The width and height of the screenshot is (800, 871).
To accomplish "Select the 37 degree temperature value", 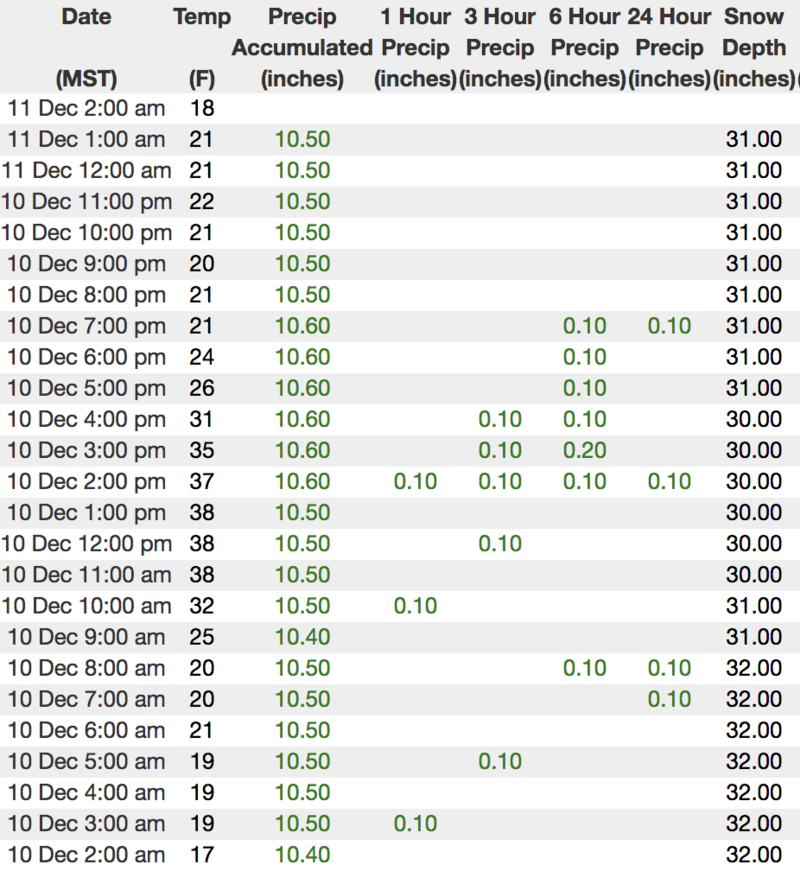I will pos(201,481).
